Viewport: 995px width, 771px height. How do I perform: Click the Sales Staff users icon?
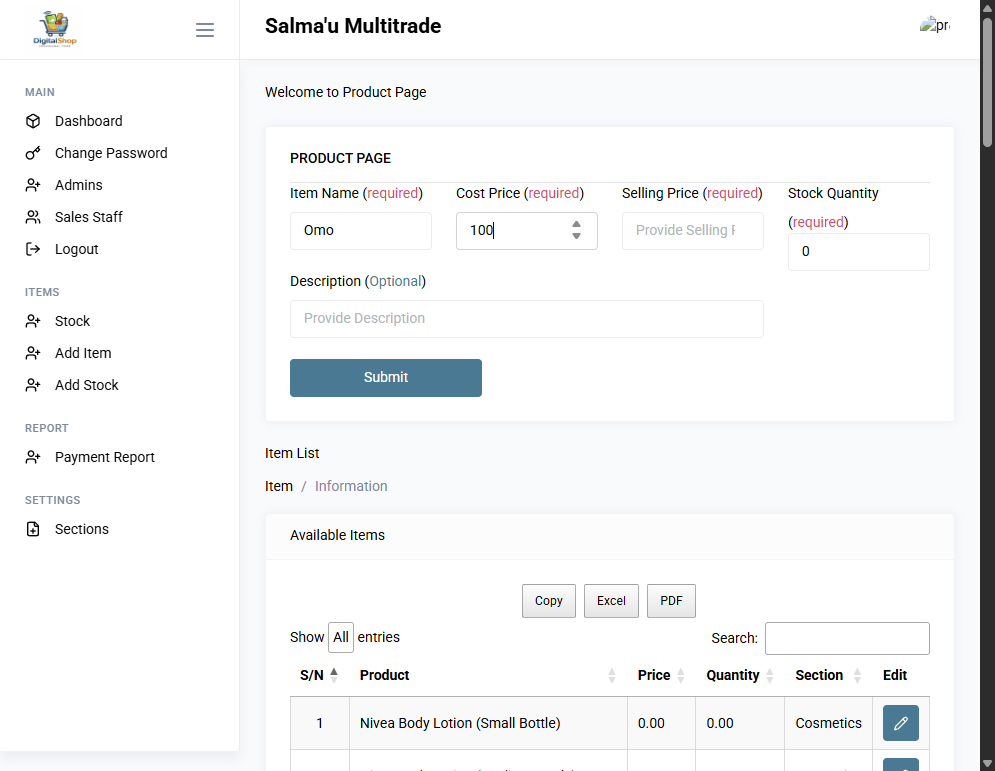coord(33,217)
